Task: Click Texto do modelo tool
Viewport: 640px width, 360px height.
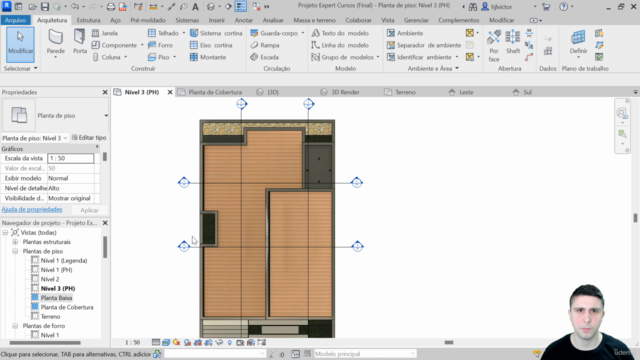Action: click(340, 33)
